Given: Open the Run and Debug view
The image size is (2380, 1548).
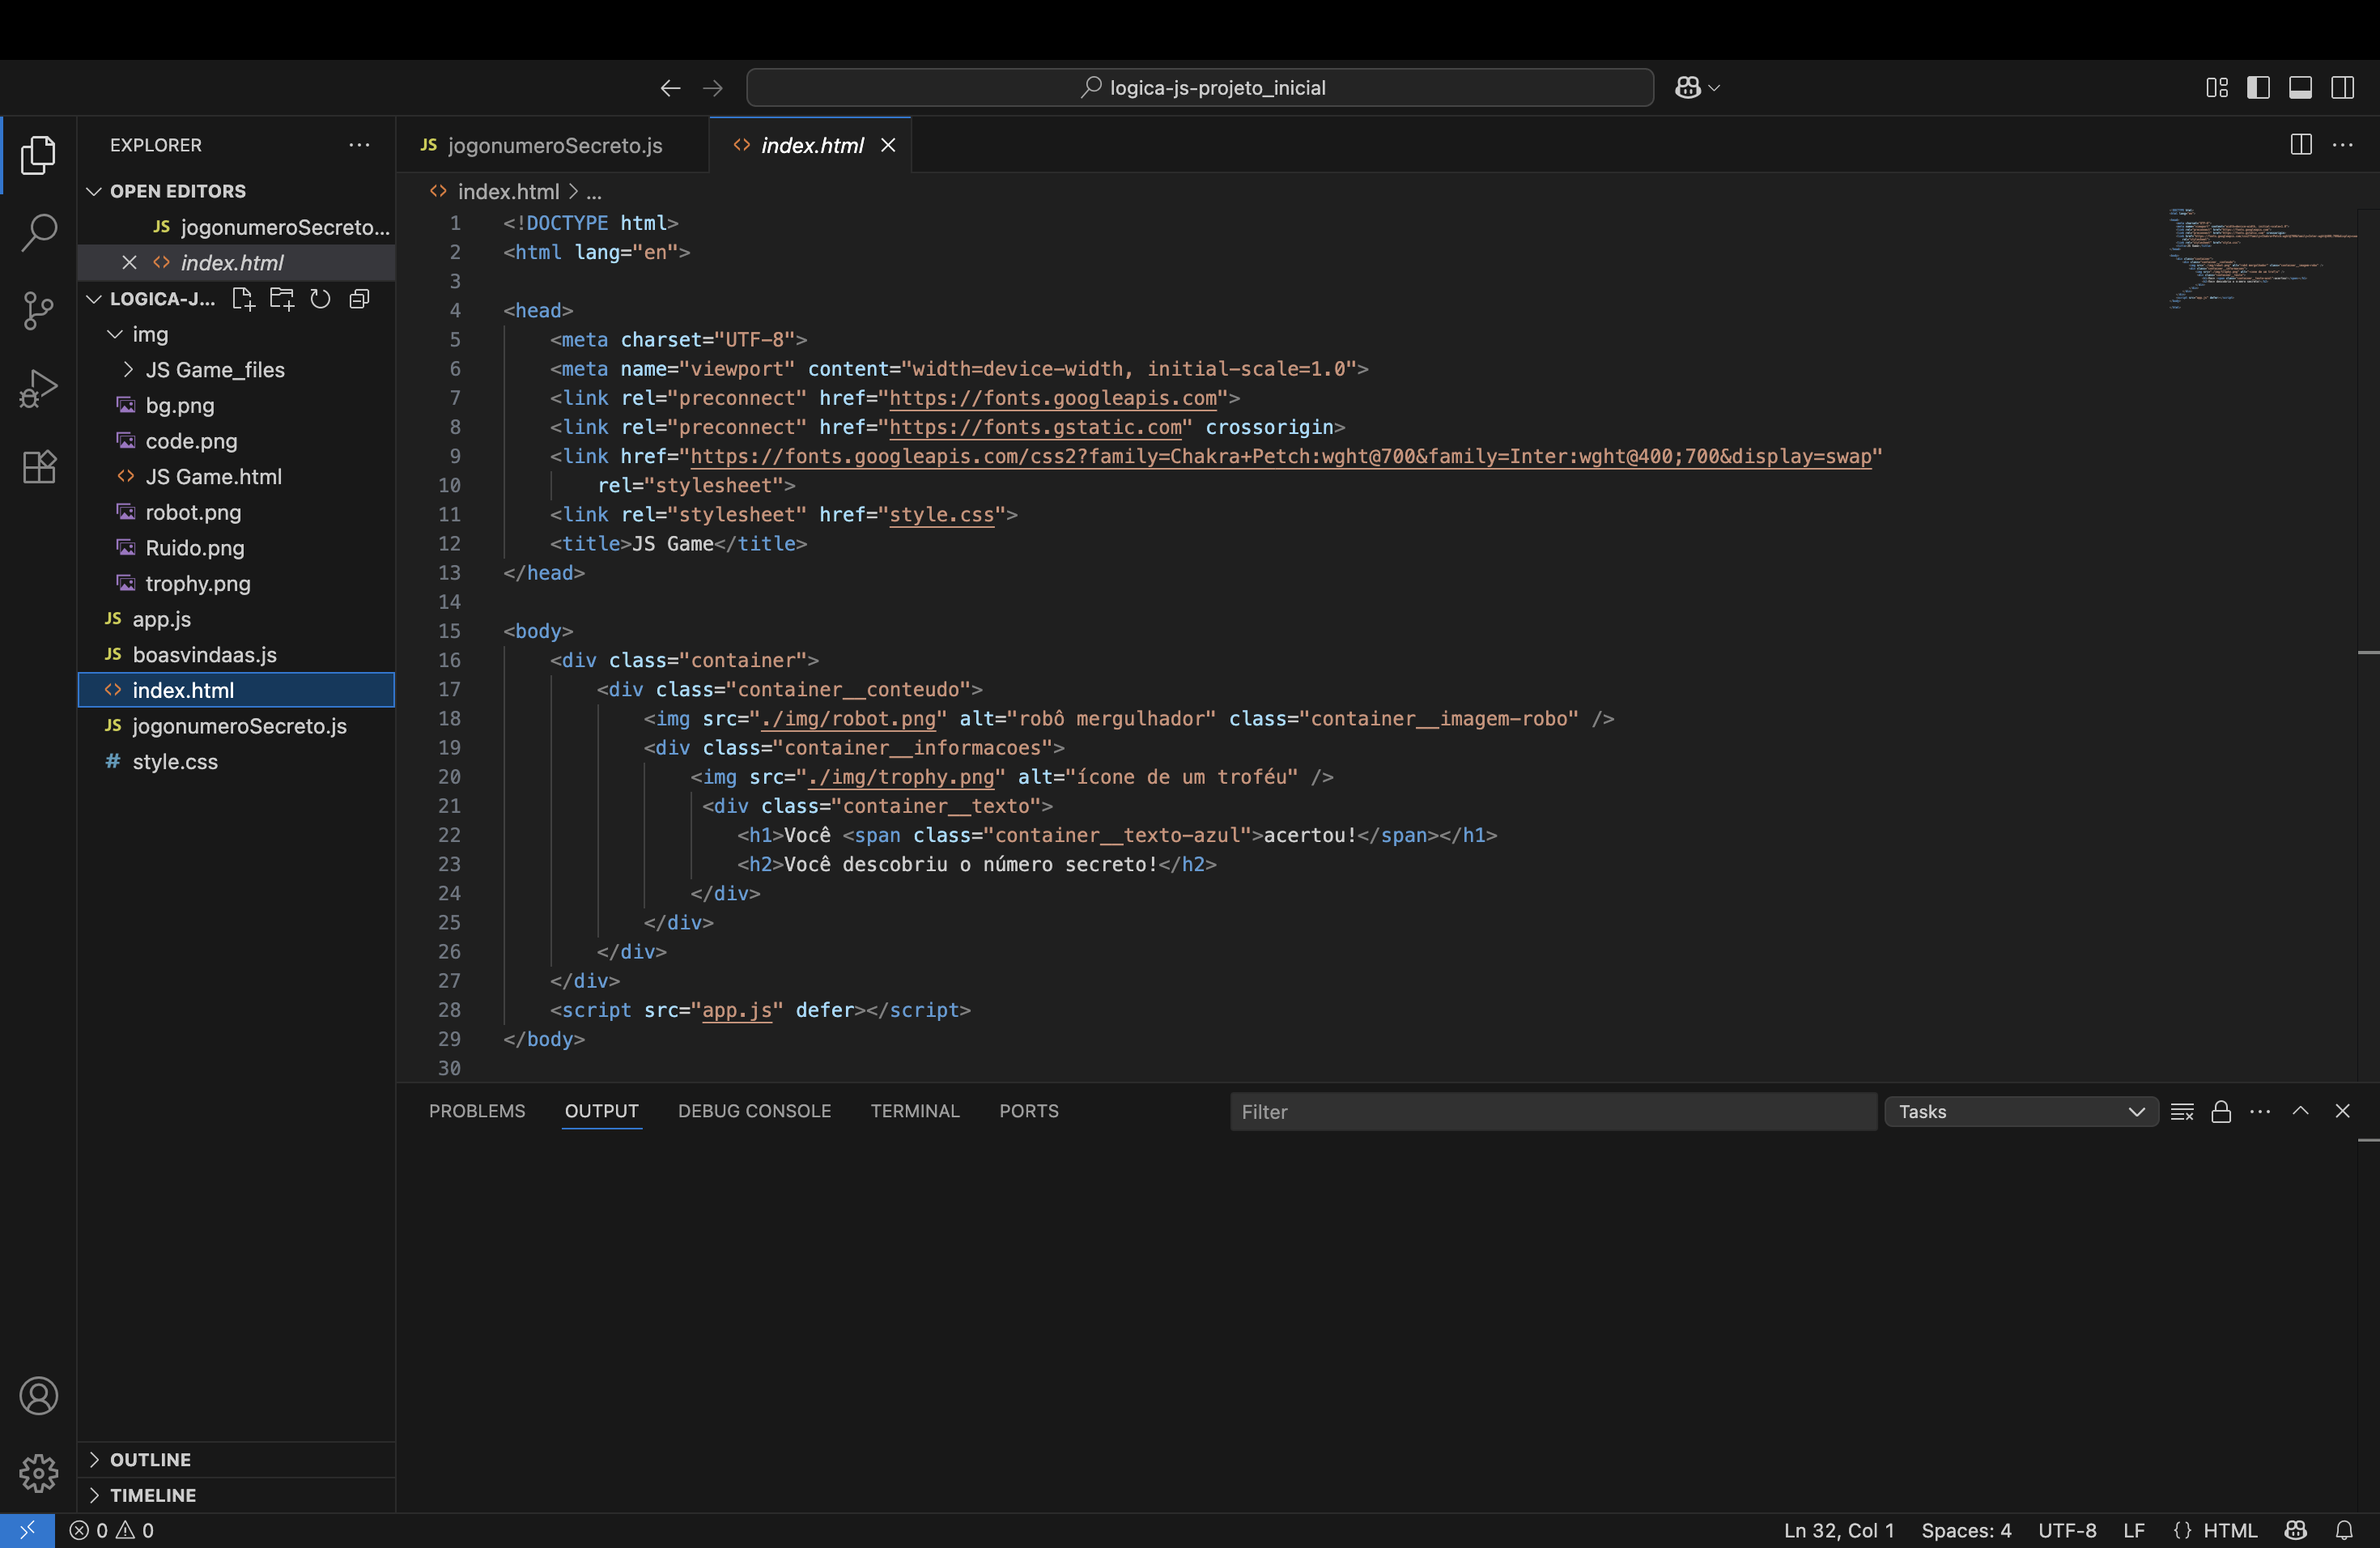Looking at the screenshot, I should tap(38, 388).
